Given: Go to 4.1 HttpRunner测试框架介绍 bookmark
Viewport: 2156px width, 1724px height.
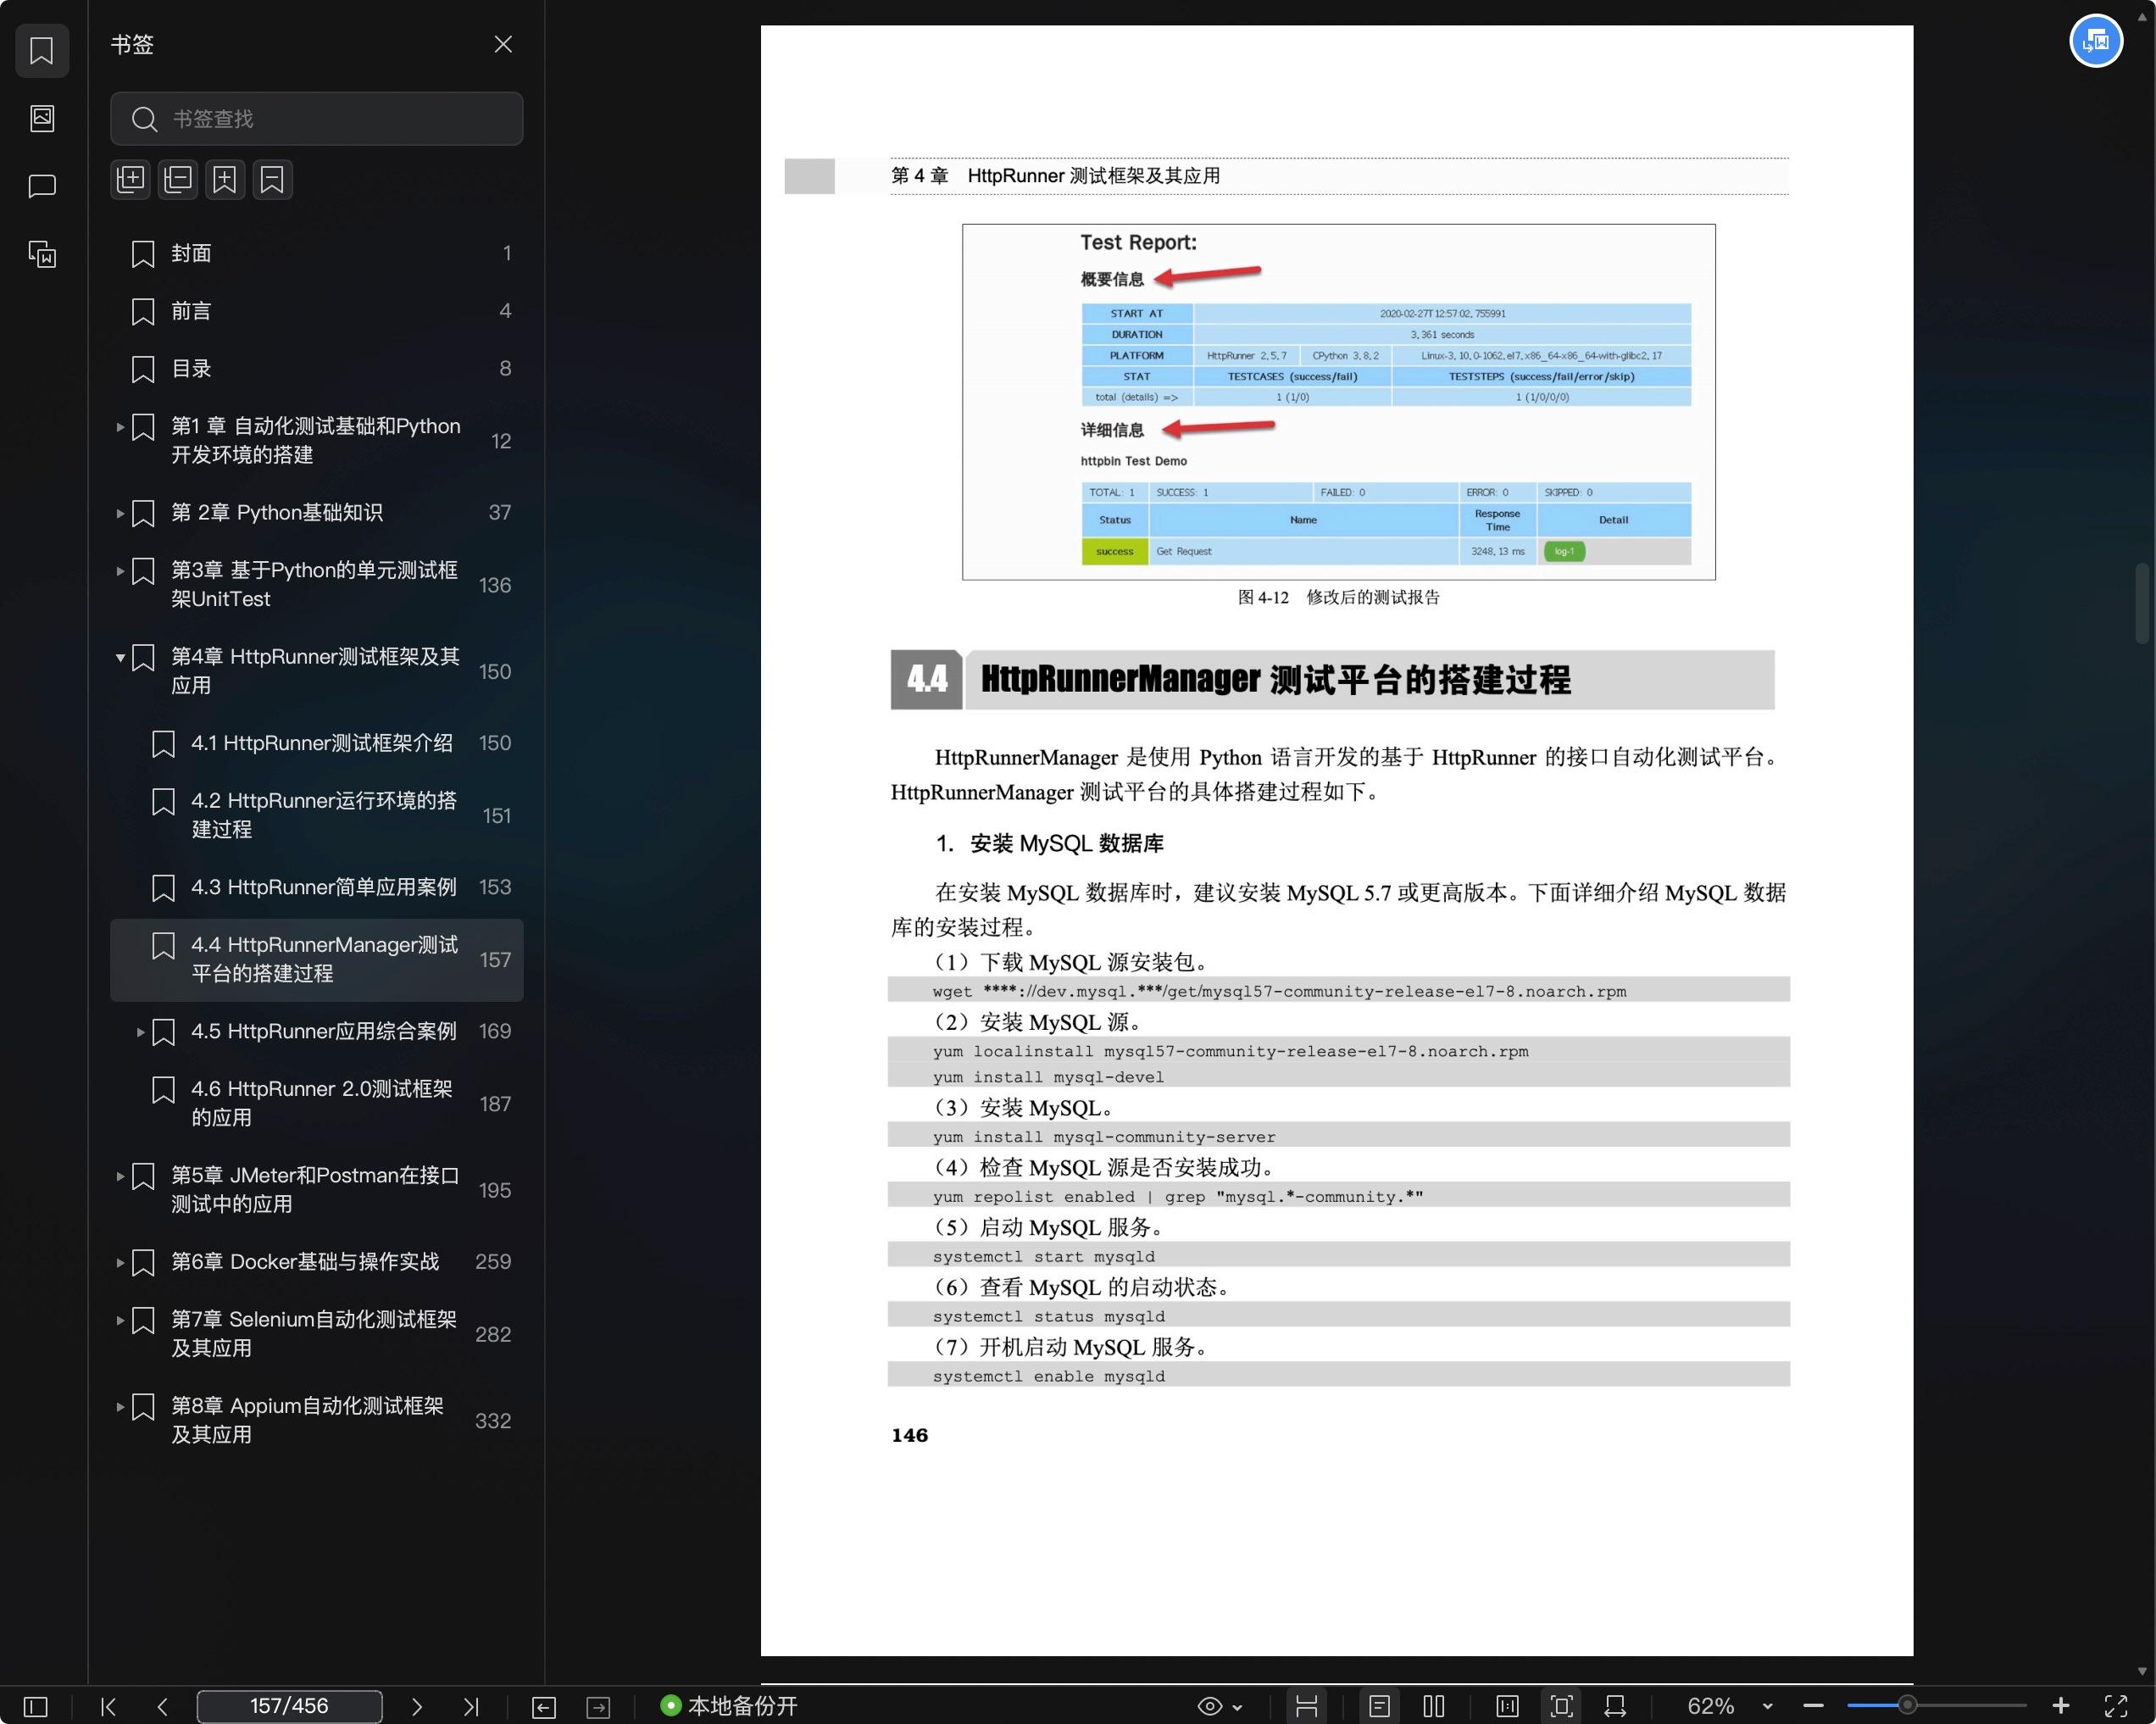Looking at the screenshot, I should point(317,743).
